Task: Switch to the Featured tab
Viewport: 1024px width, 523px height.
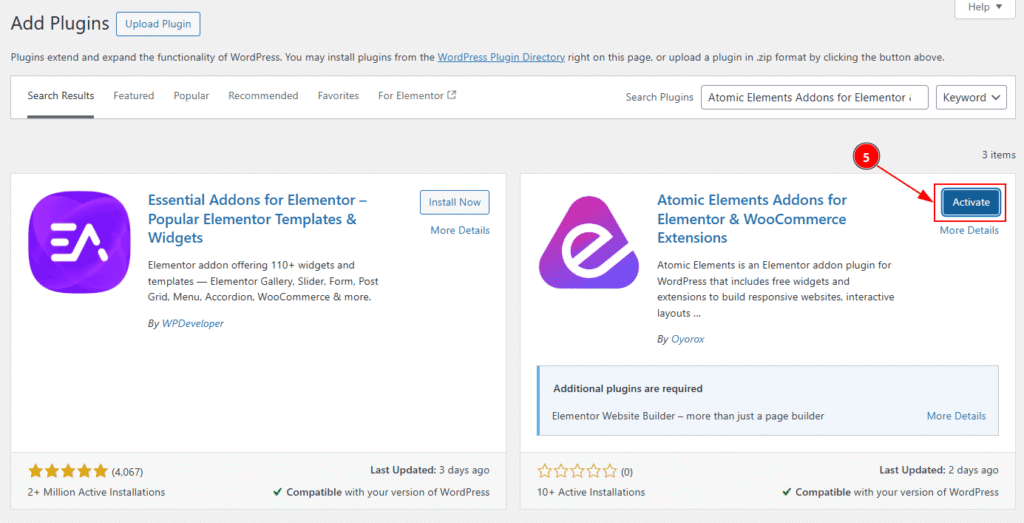Action: pos(133,96)
